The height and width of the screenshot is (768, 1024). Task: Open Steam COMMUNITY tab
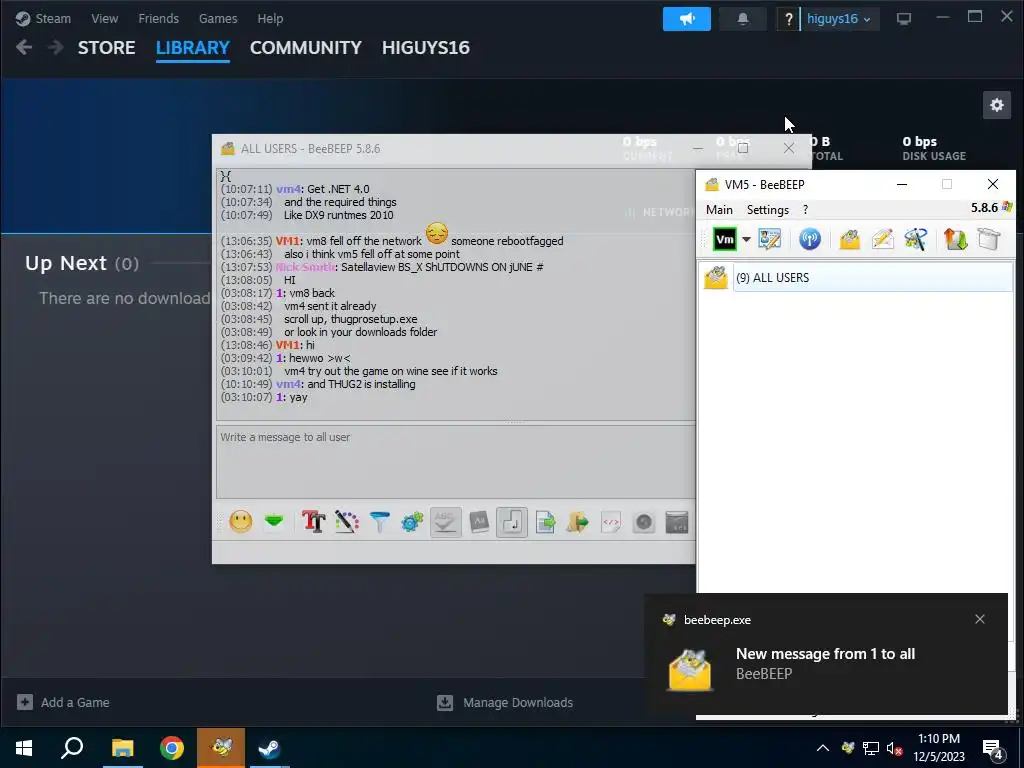coord(306,48)
